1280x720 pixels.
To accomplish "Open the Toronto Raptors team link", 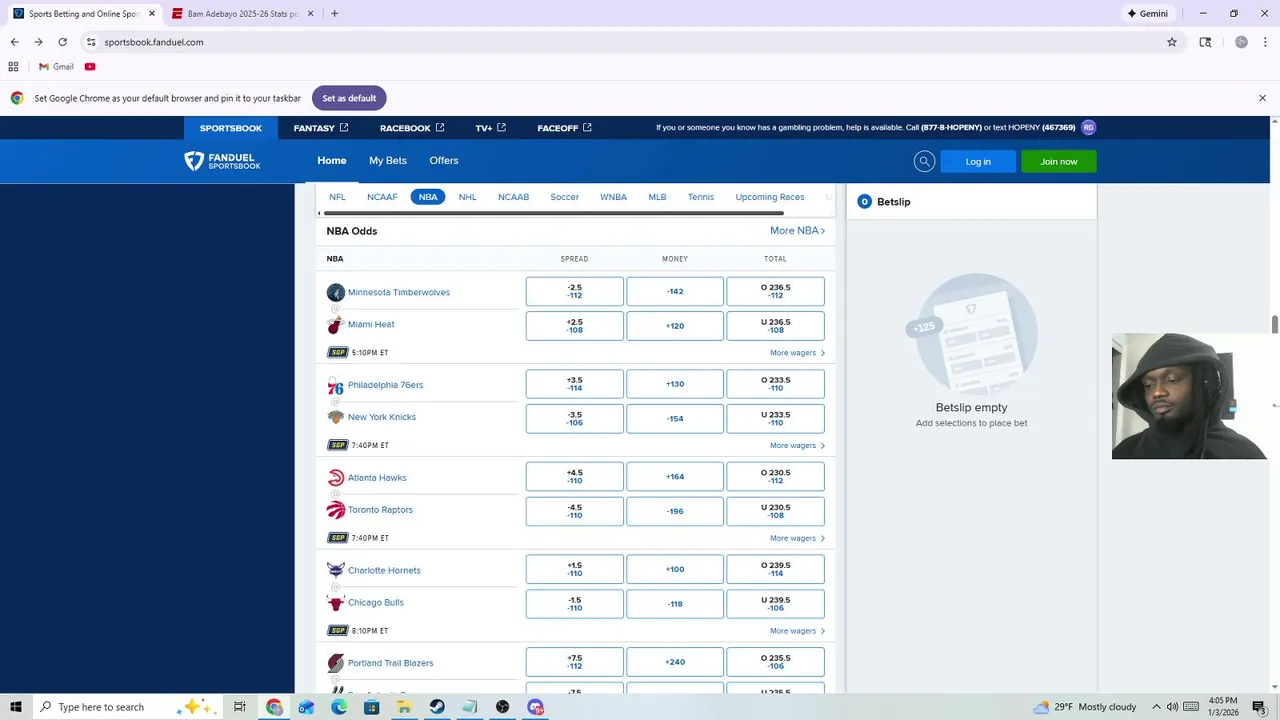I will 380,510.
